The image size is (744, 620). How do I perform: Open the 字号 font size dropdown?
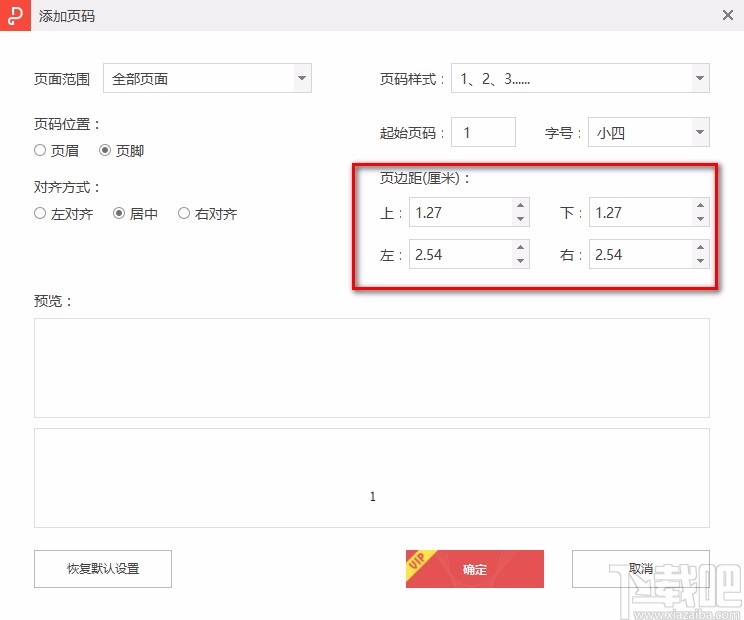(x=649, y=132)
